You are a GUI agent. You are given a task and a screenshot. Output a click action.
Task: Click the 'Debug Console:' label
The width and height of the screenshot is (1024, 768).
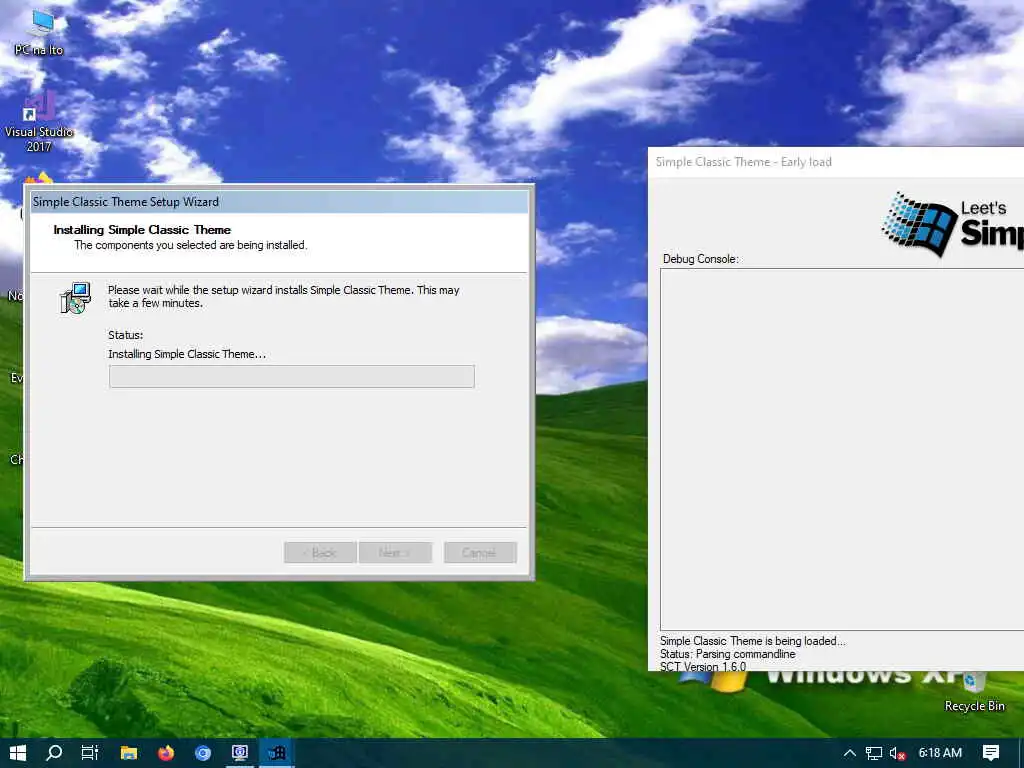pyautogui.click(x=701, y=259)
